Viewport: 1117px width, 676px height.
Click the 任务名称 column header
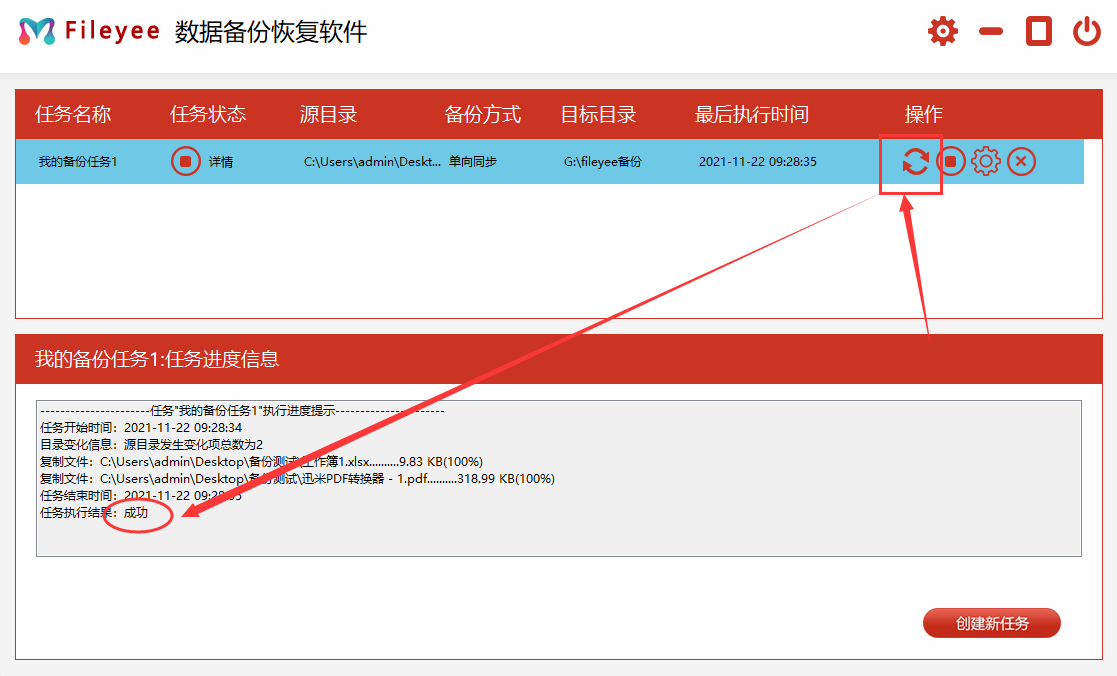click(73, 114)
